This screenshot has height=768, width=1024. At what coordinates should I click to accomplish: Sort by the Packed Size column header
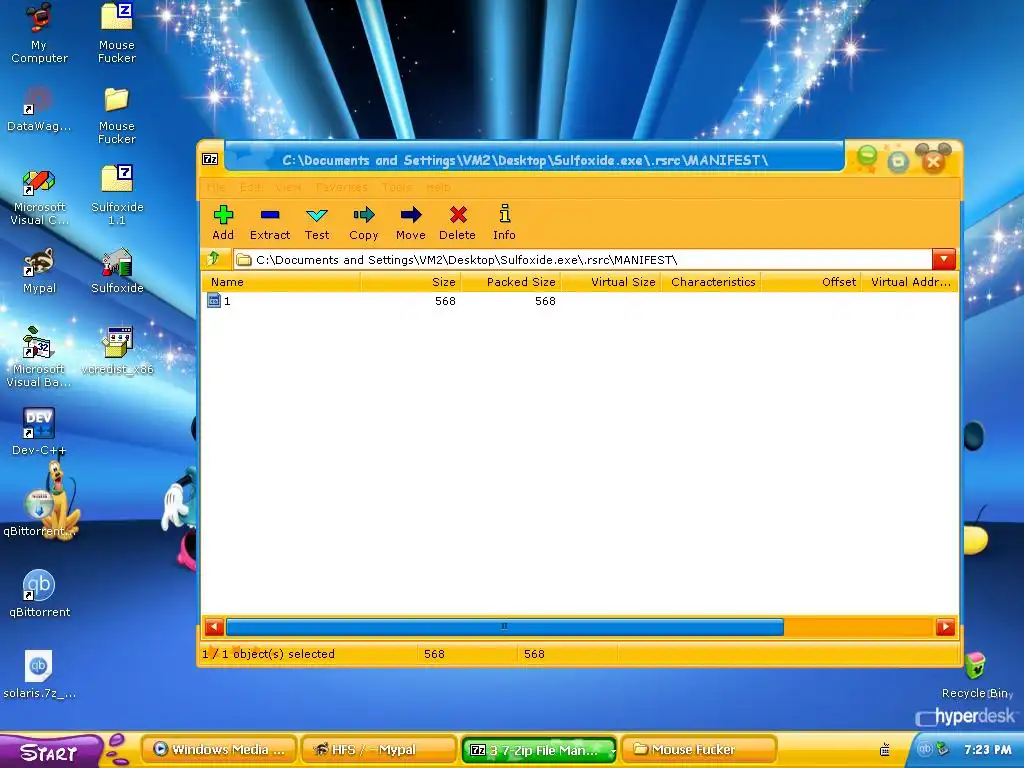(x=511, y=282)
